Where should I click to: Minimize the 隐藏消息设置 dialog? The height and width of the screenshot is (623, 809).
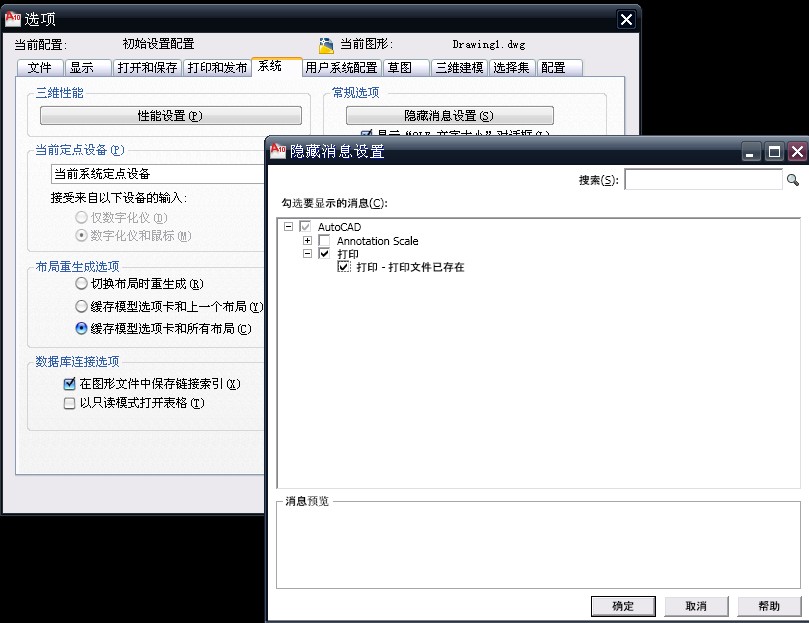(x=751, y=152)
